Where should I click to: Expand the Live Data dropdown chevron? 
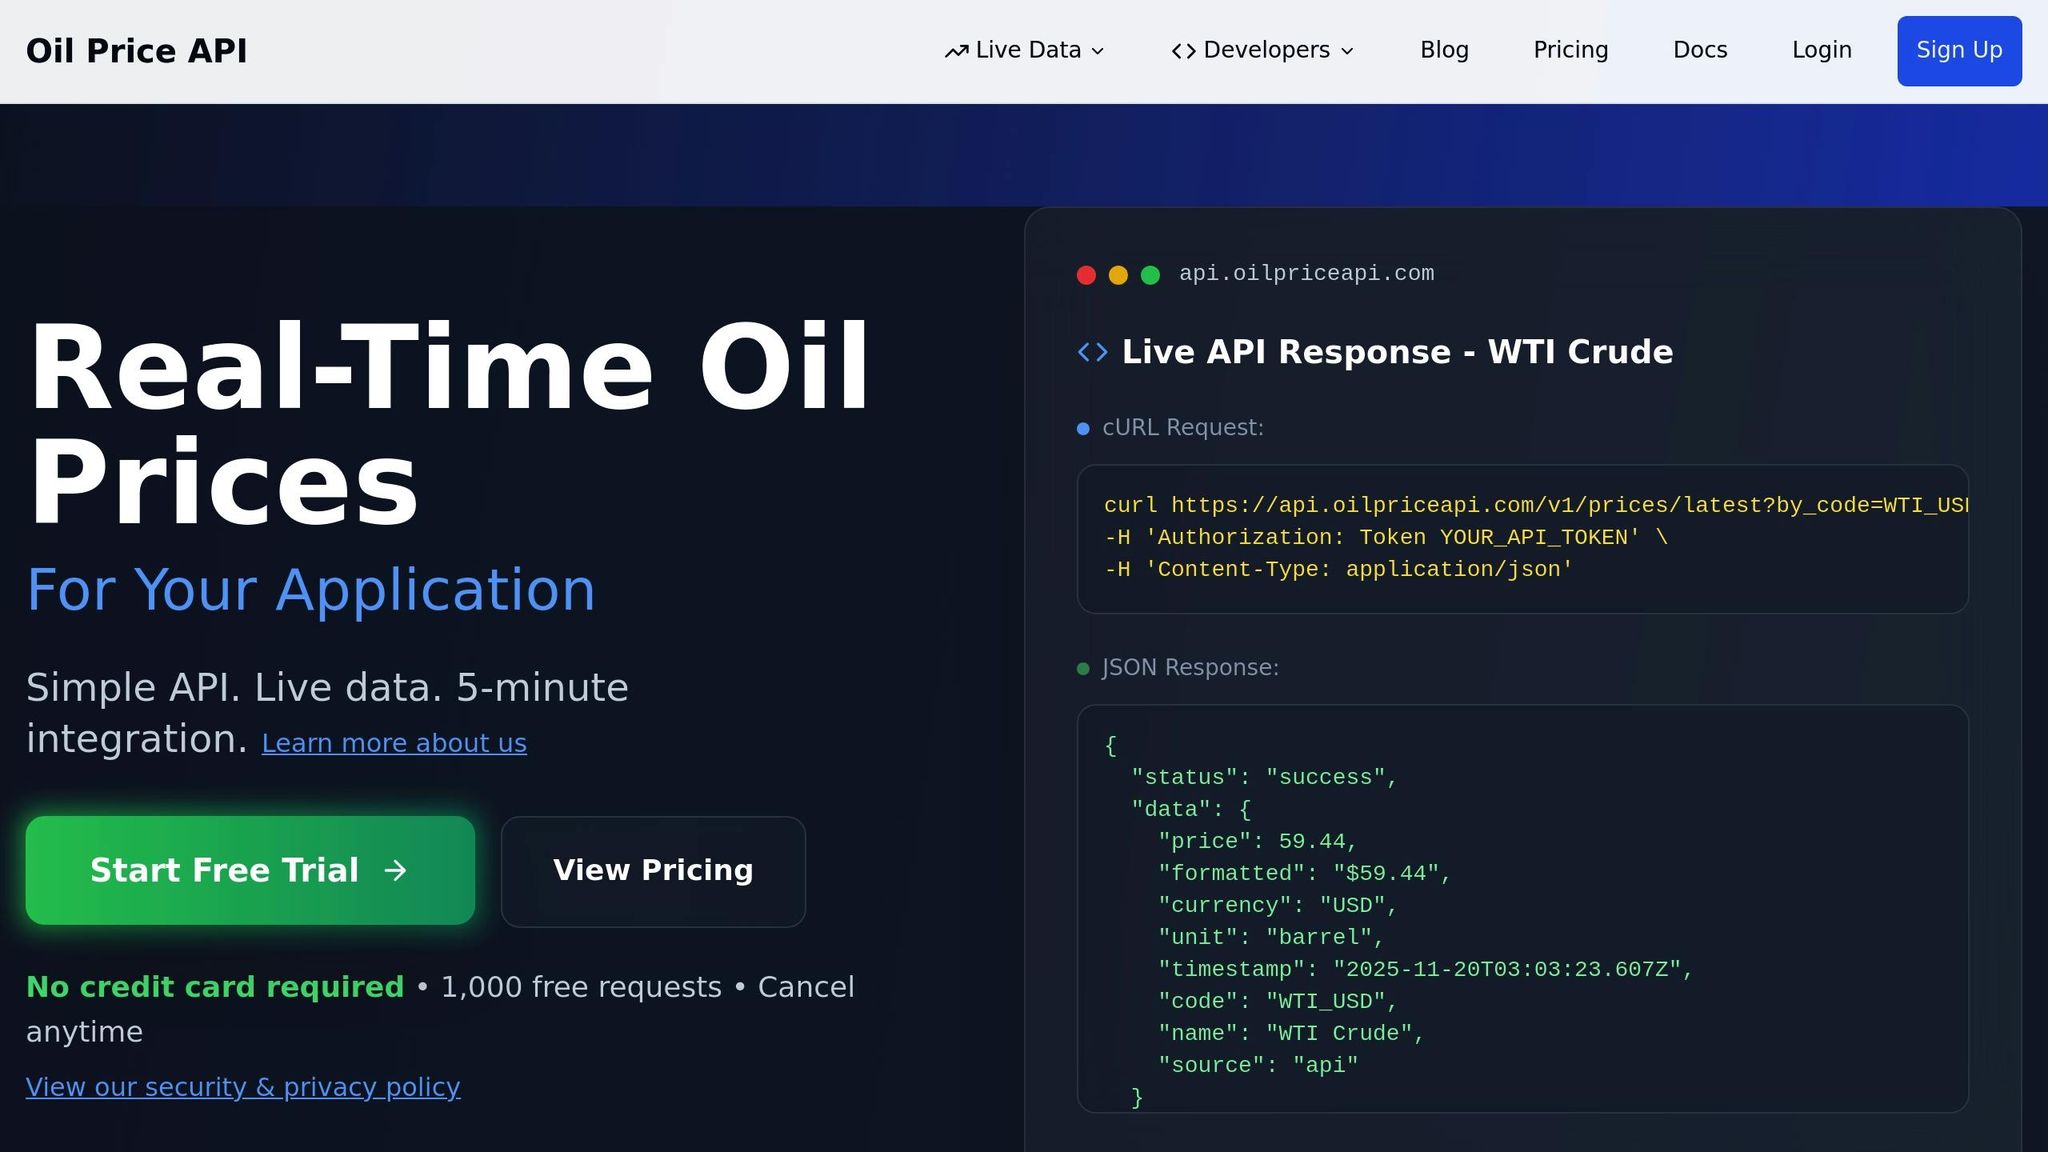click(x=1097, y=51)
